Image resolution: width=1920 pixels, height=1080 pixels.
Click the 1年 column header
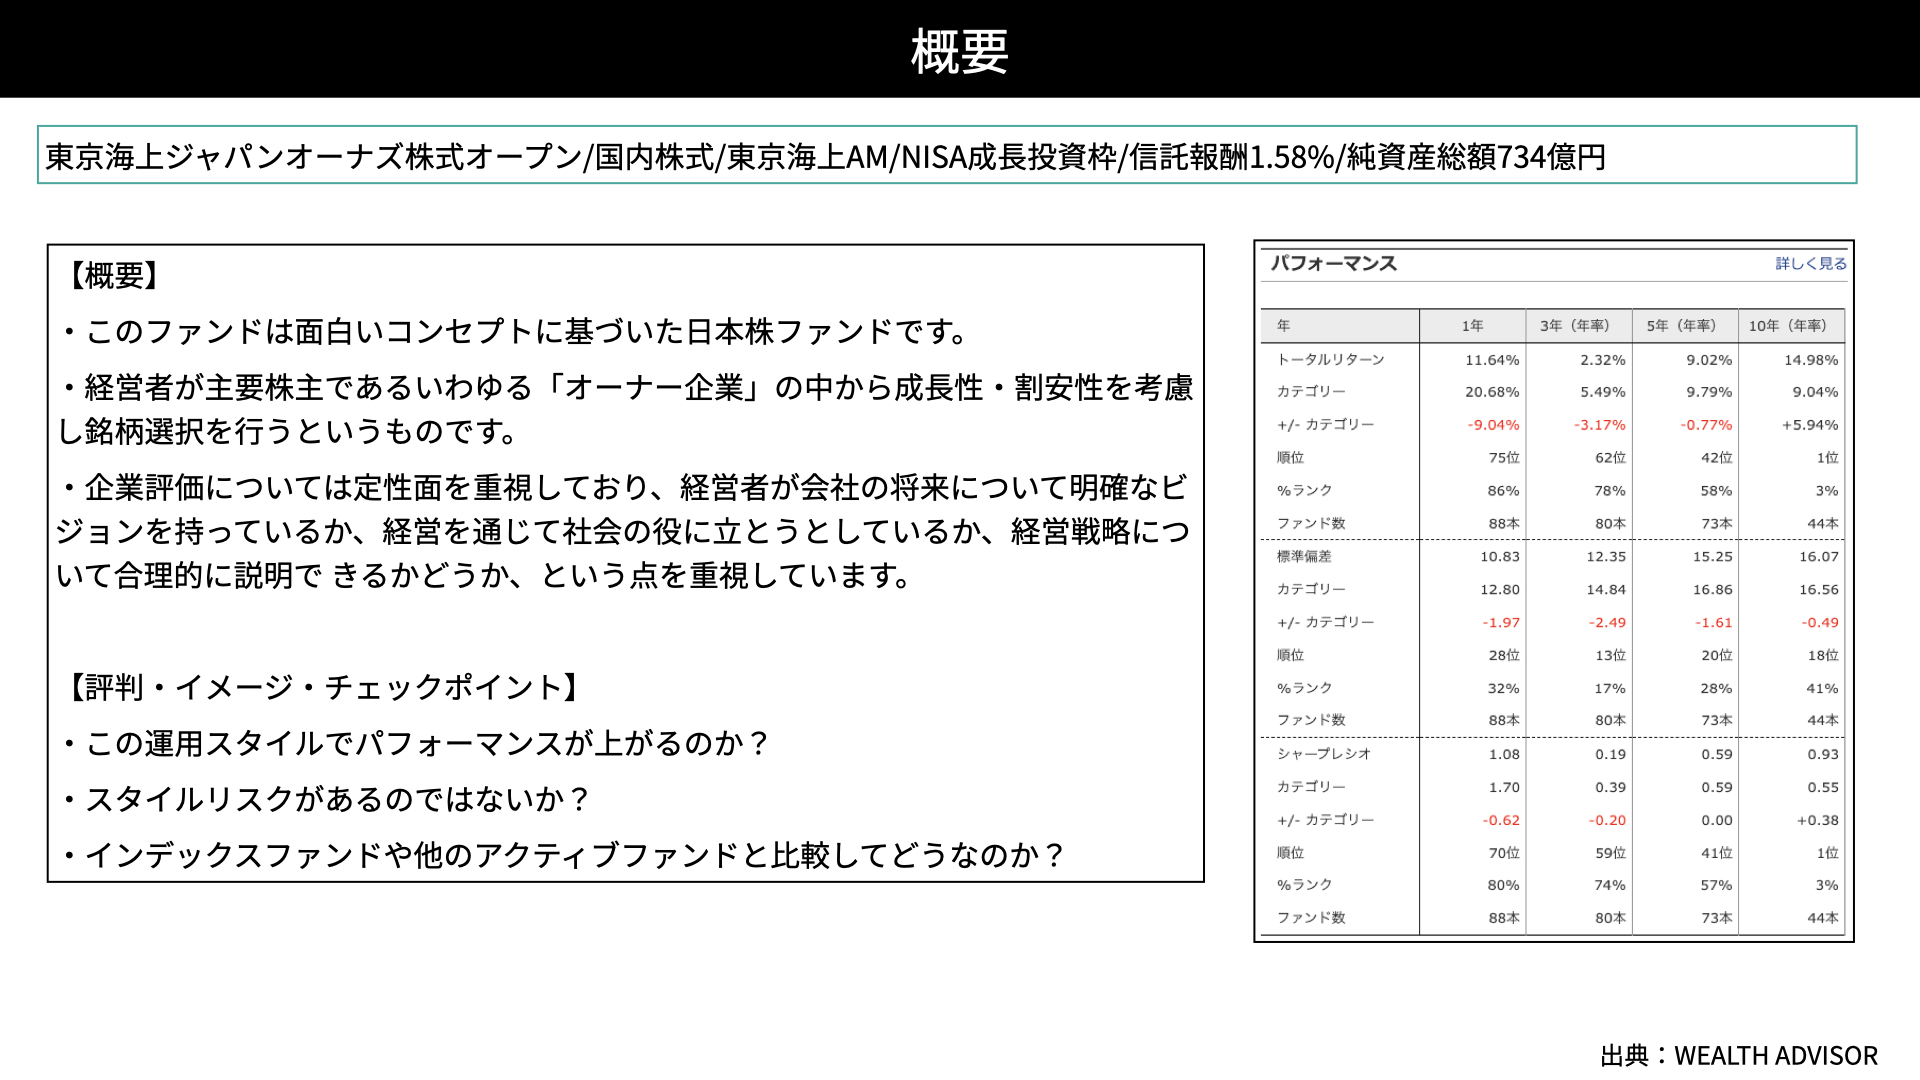[x=1472, y=326]
